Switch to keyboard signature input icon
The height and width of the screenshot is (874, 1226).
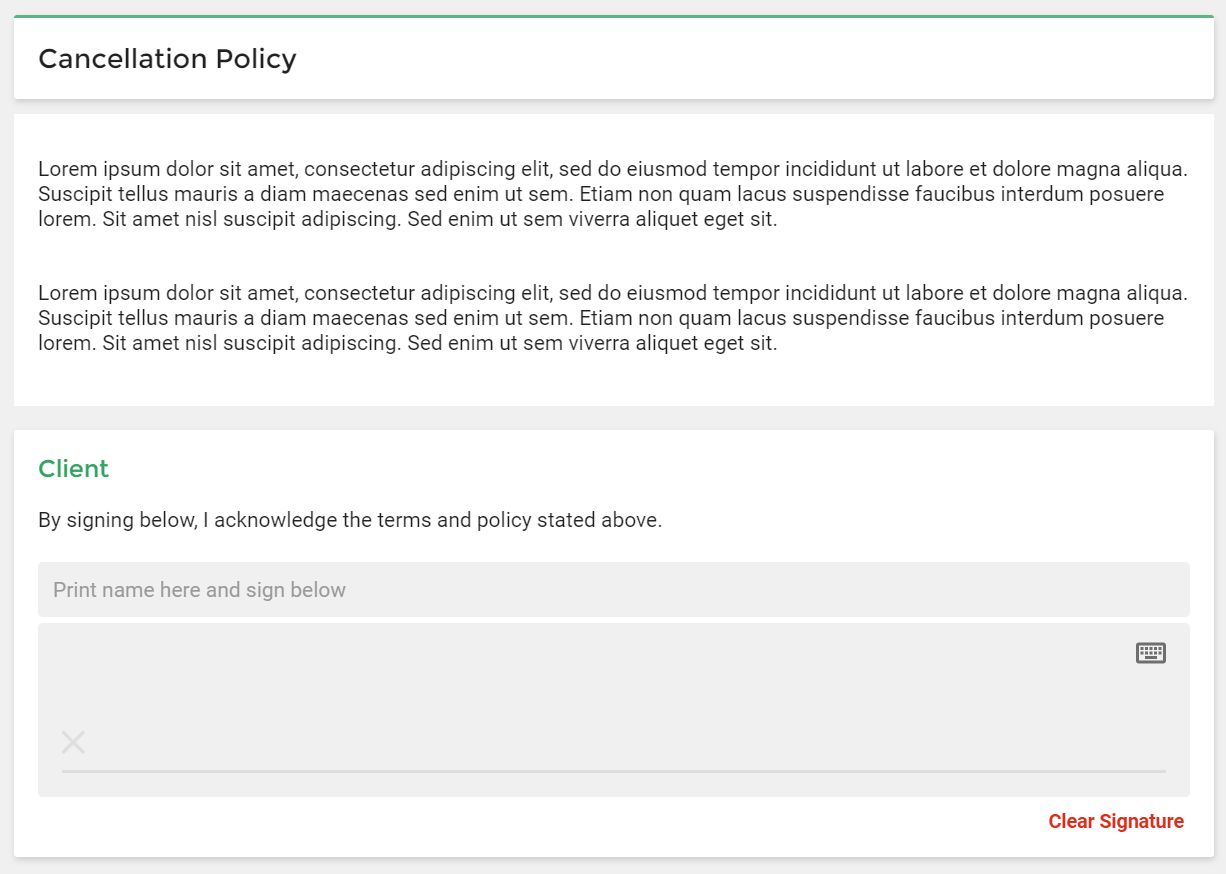tap(1151, 653)
